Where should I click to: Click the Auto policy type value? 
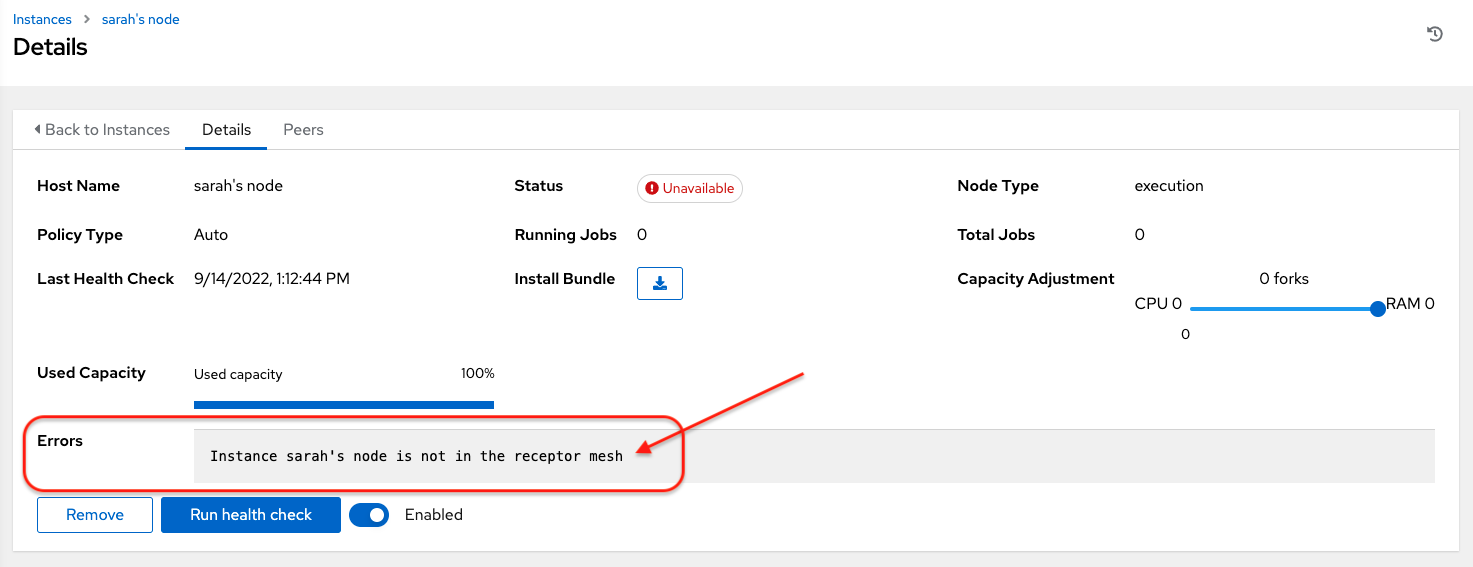pos(210,235)
